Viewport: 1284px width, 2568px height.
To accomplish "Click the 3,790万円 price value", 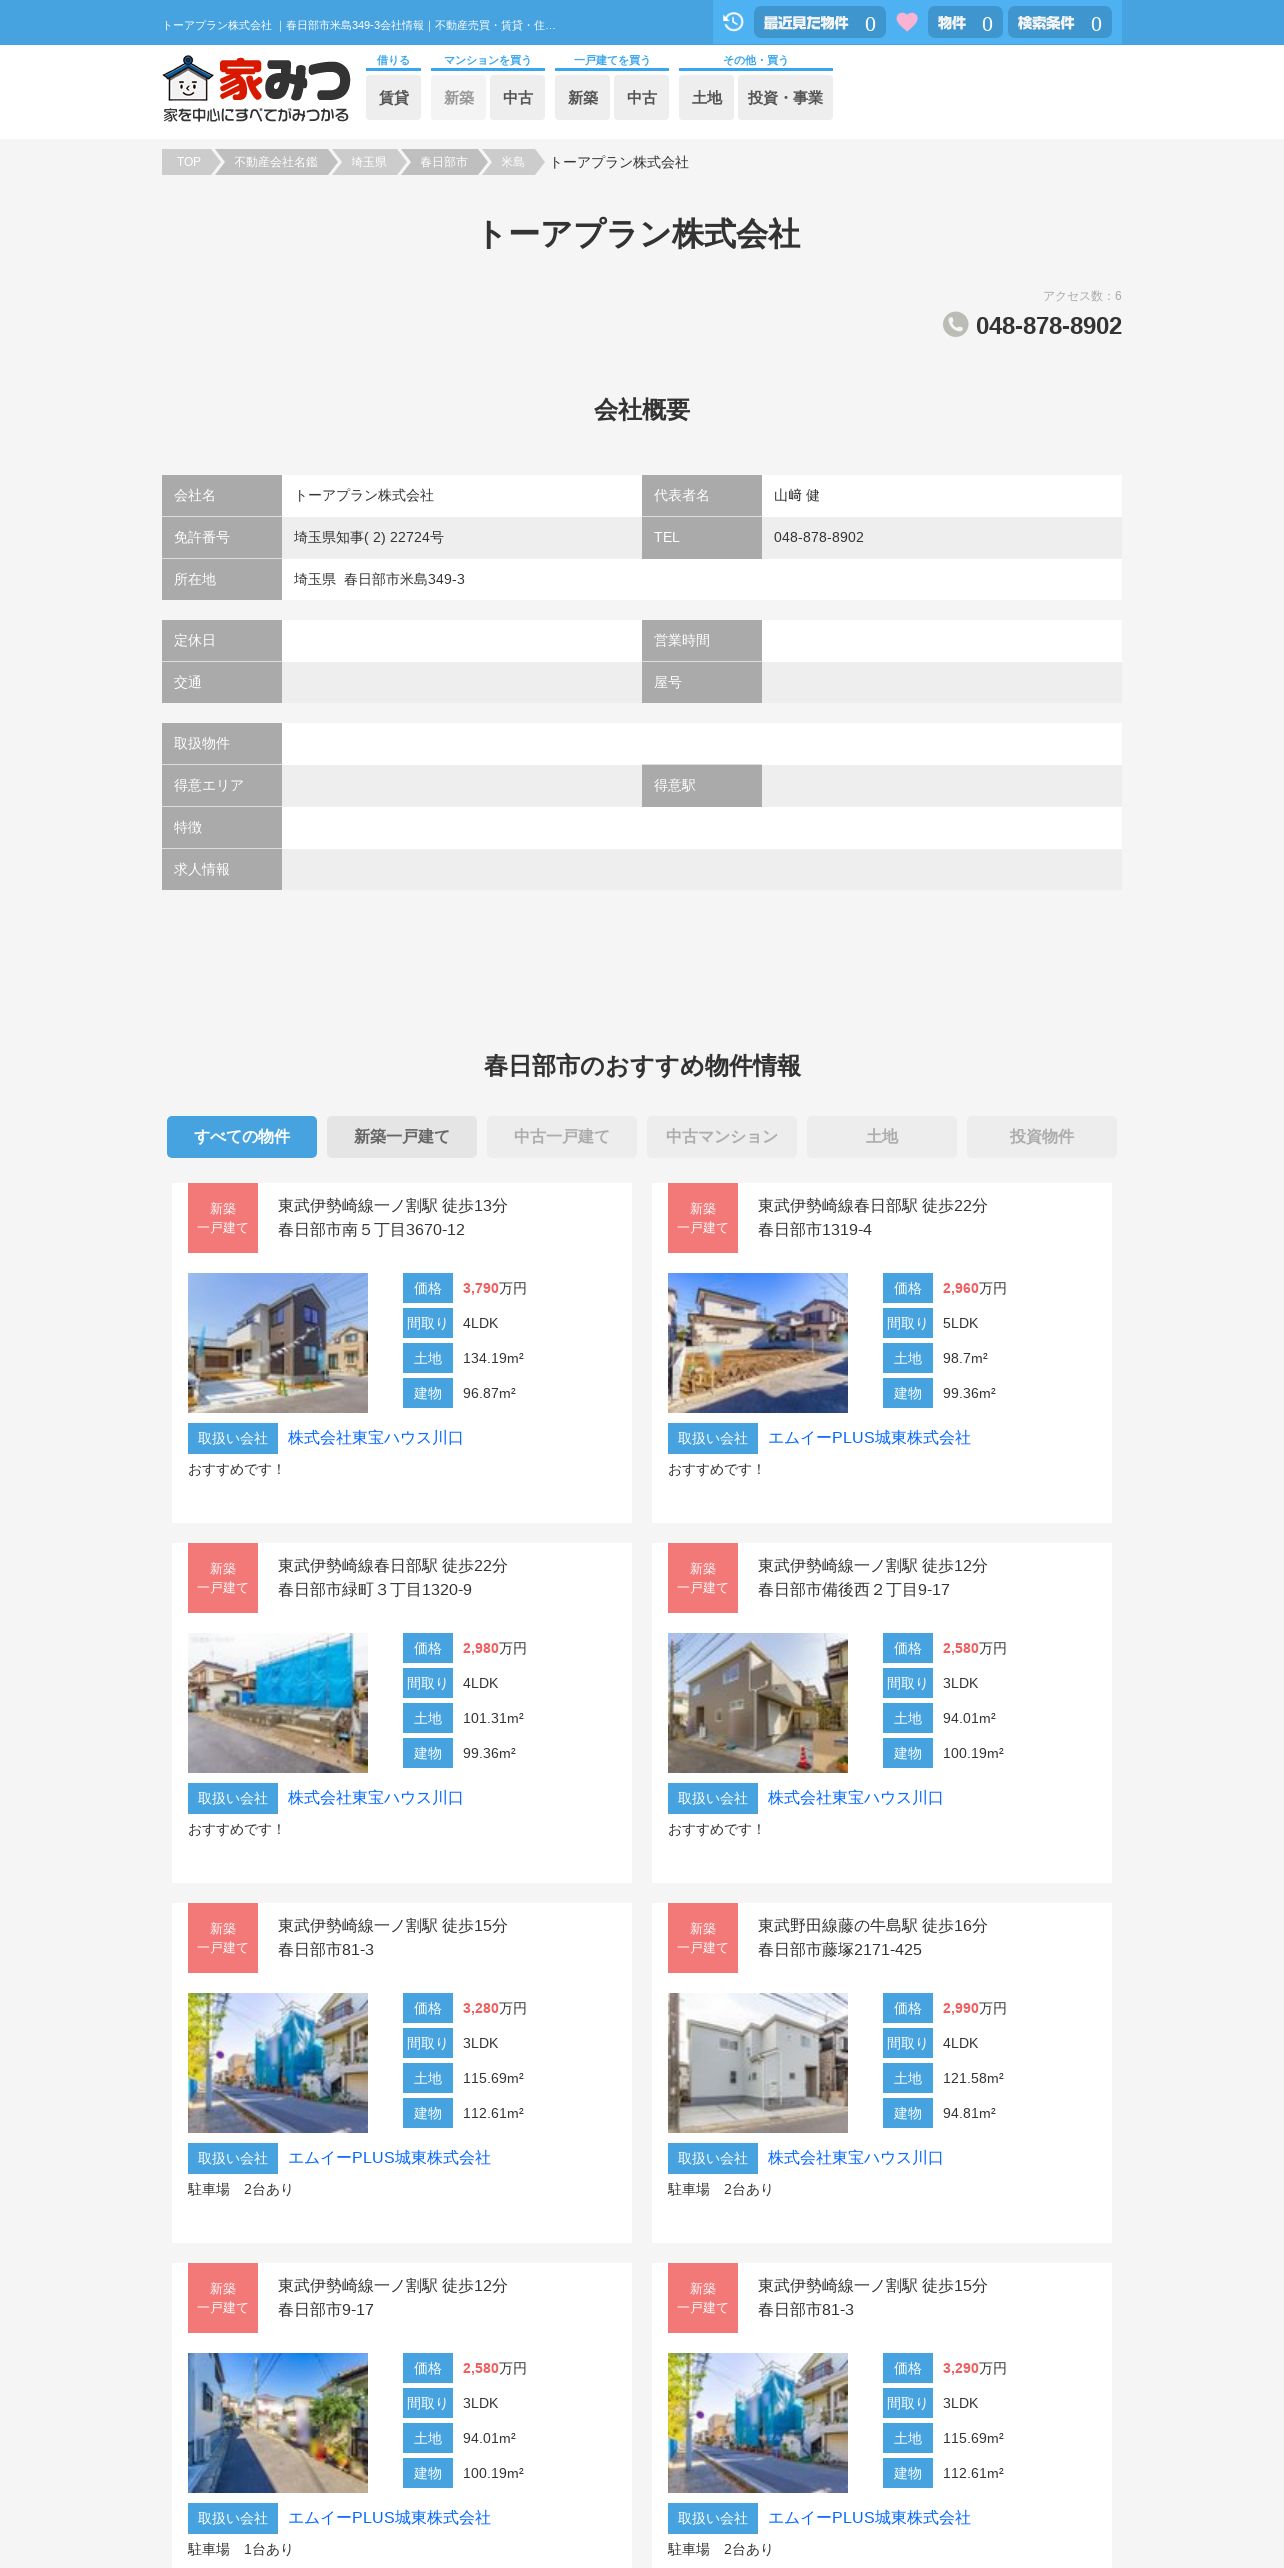I will point(494,1288).
